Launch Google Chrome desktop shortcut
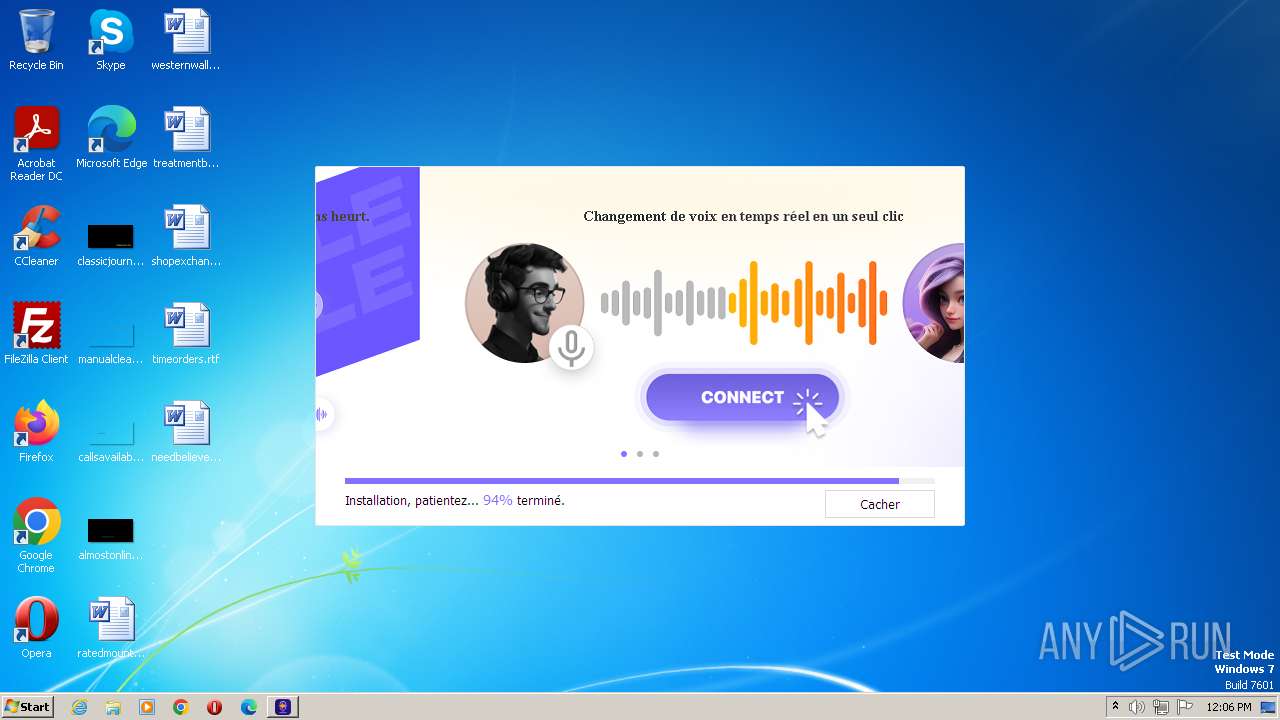Screen dimensions: 1280x720 pyautogui.click(x=36, y=536)
